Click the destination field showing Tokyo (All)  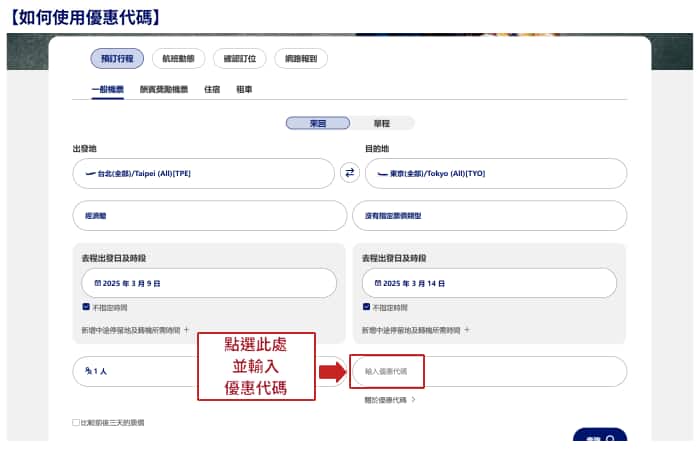tap(489, 173)
